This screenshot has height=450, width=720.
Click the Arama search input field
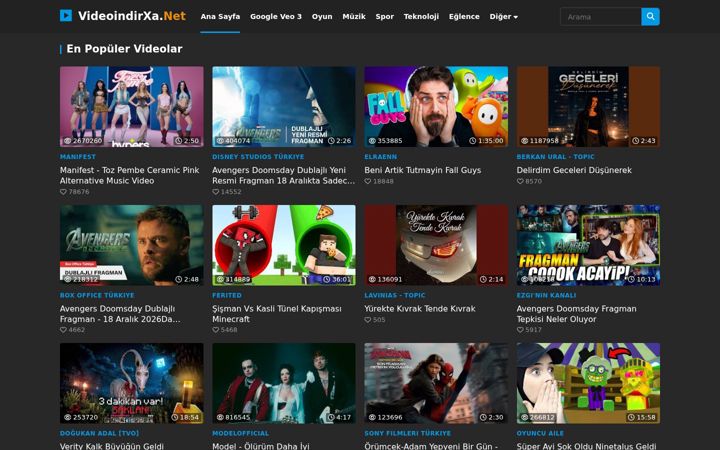click(x=601, y=17)
